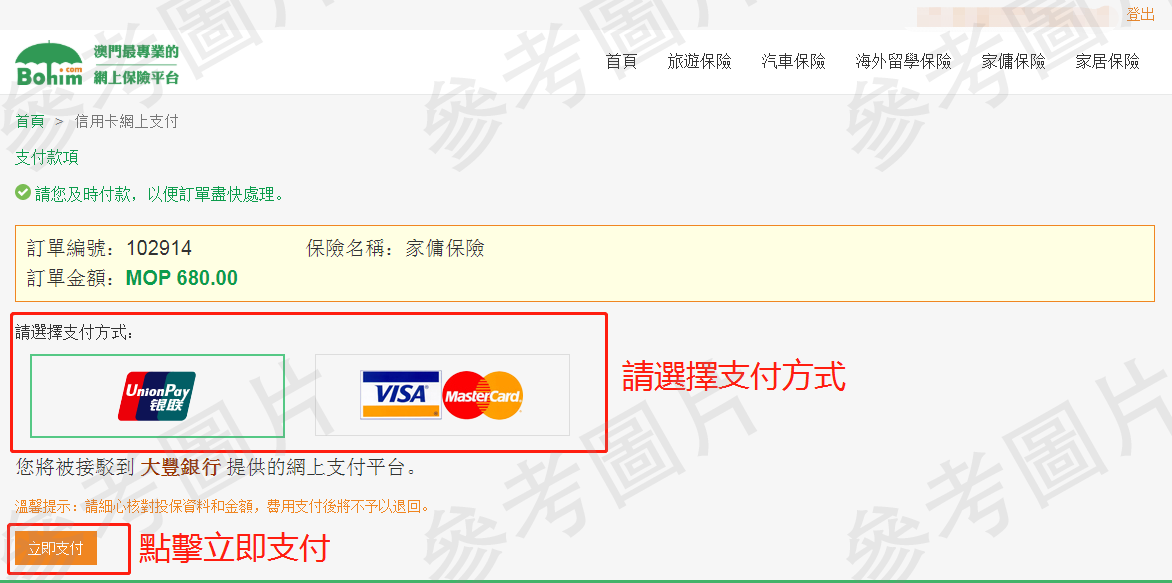Click the 登出 logout link

(1141, 14)
